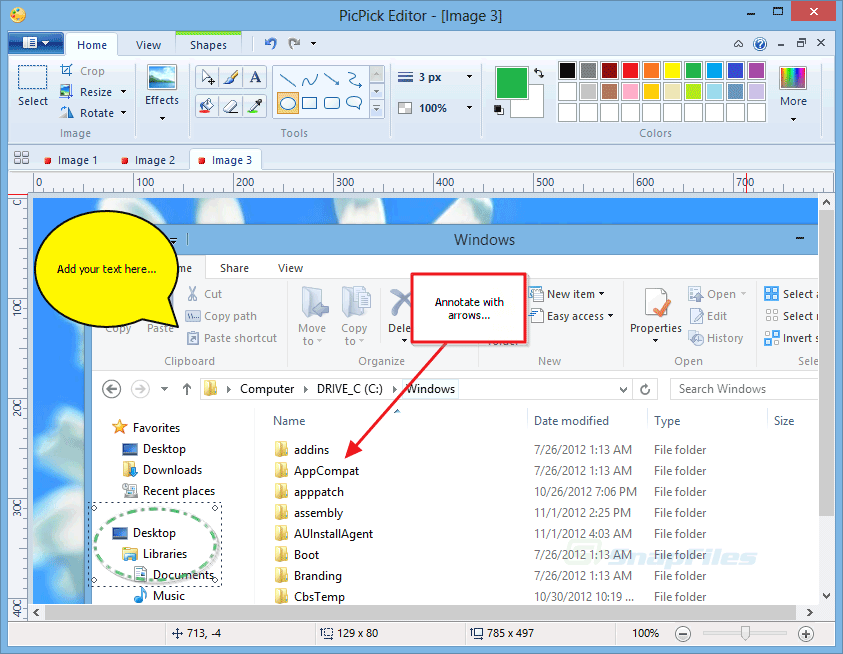The height and width of the screenshot is (654, 843).
Task: Select the move/pointer tool
Action: [207, 78]
